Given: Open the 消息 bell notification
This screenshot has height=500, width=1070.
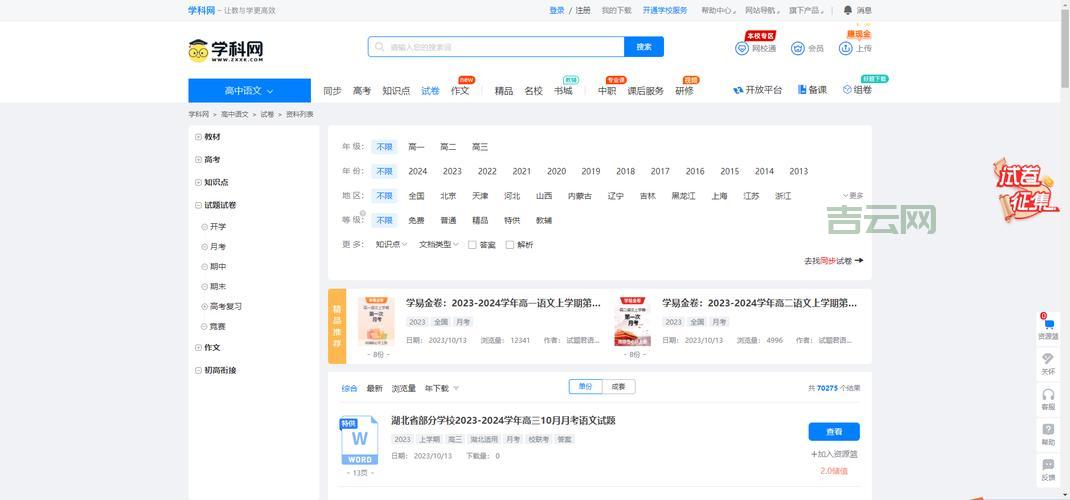Looking at the screenshot, I should (x=848, y=10).
